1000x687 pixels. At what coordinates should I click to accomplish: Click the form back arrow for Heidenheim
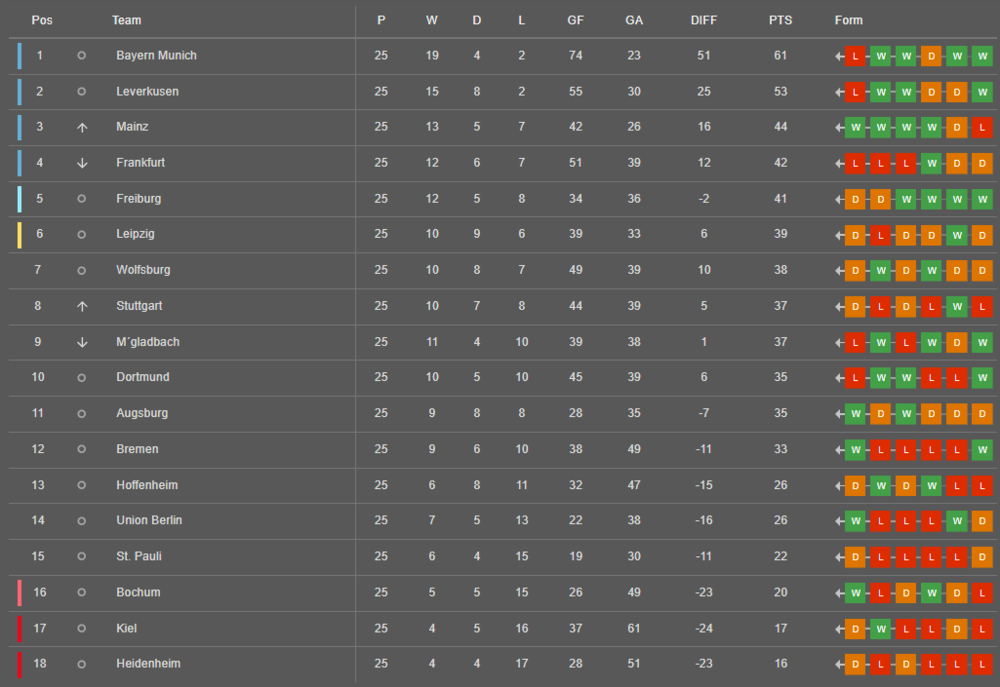tap(840, 664)
